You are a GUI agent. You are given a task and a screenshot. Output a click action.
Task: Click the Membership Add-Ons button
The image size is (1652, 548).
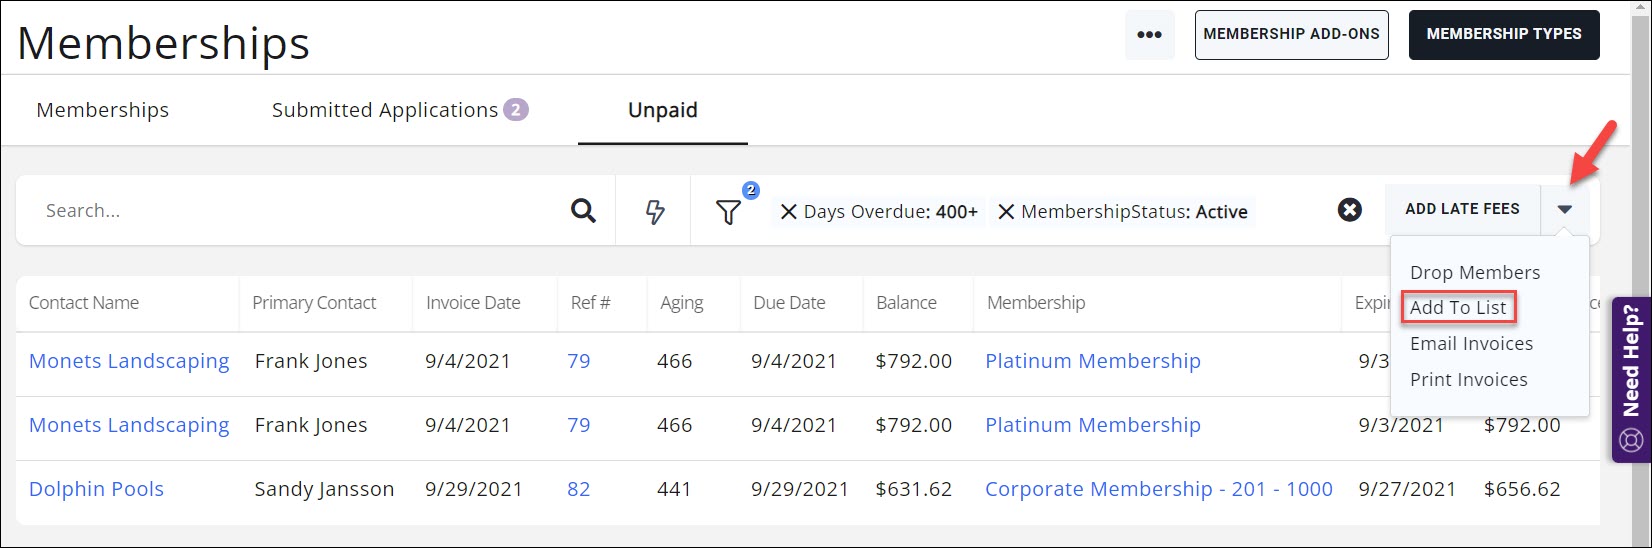point(1291,35)
